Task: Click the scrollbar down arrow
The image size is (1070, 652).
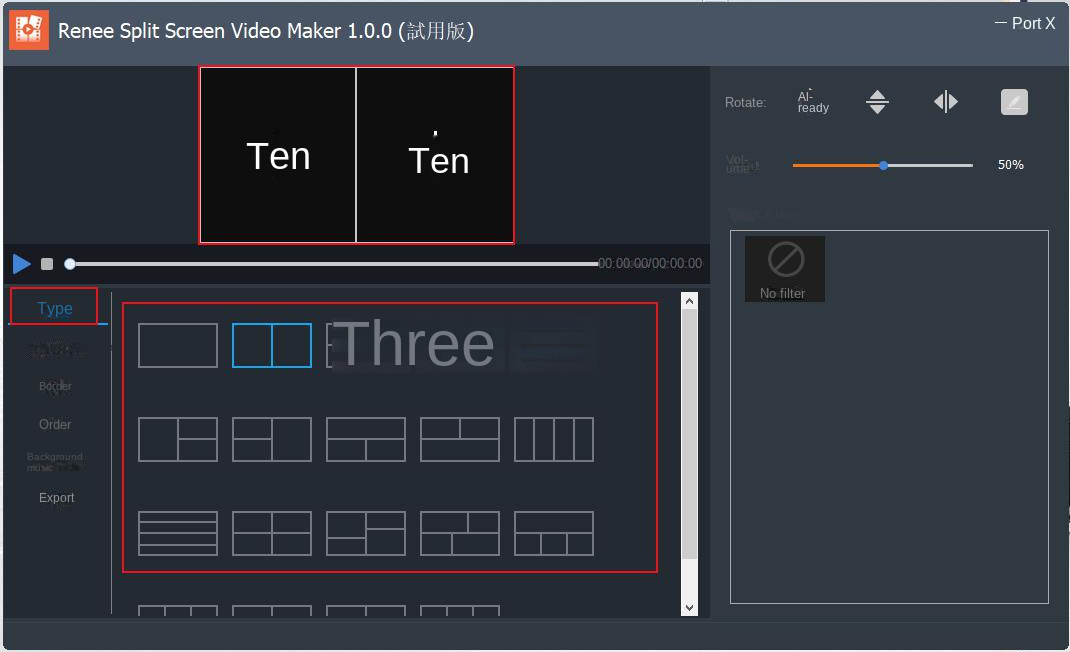Action: pos(689,606)
